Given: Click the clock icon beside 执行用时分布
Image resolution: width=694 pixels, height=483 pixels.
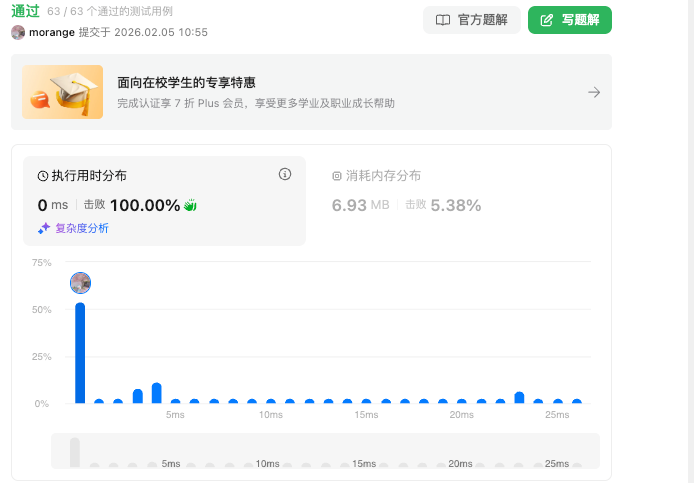Looking at the screenshot, I should pyautogui.click(x=43, y=176).
